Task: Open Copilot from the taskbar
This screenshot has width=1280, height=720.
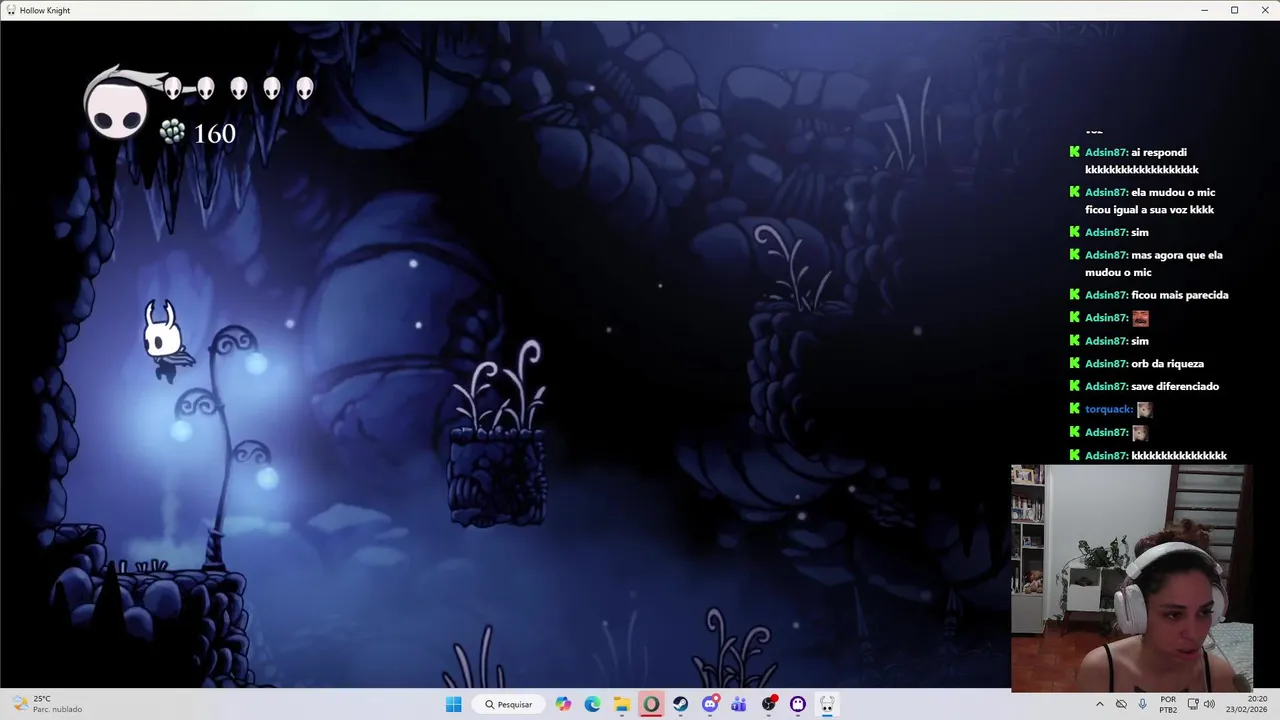Action: (x=563, y=704)
